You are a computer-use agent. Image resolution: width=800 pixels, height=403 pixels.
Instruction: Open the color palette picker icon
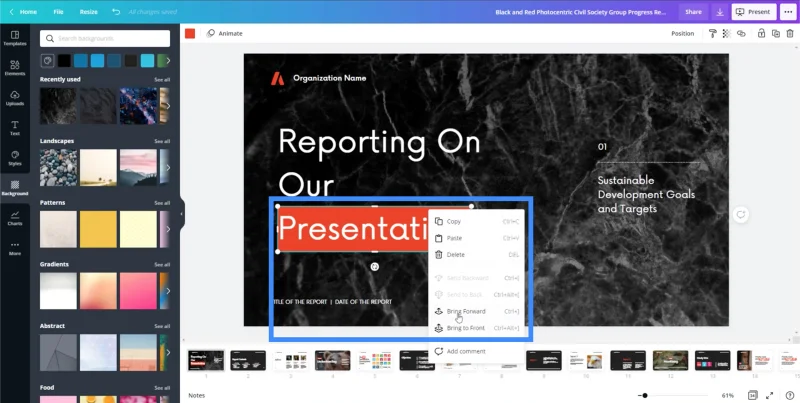point(47,61)
